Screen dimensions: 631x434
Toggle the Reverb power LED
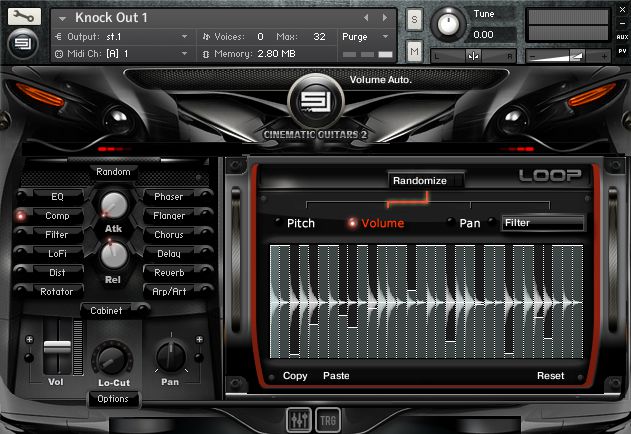click(206, 272)
